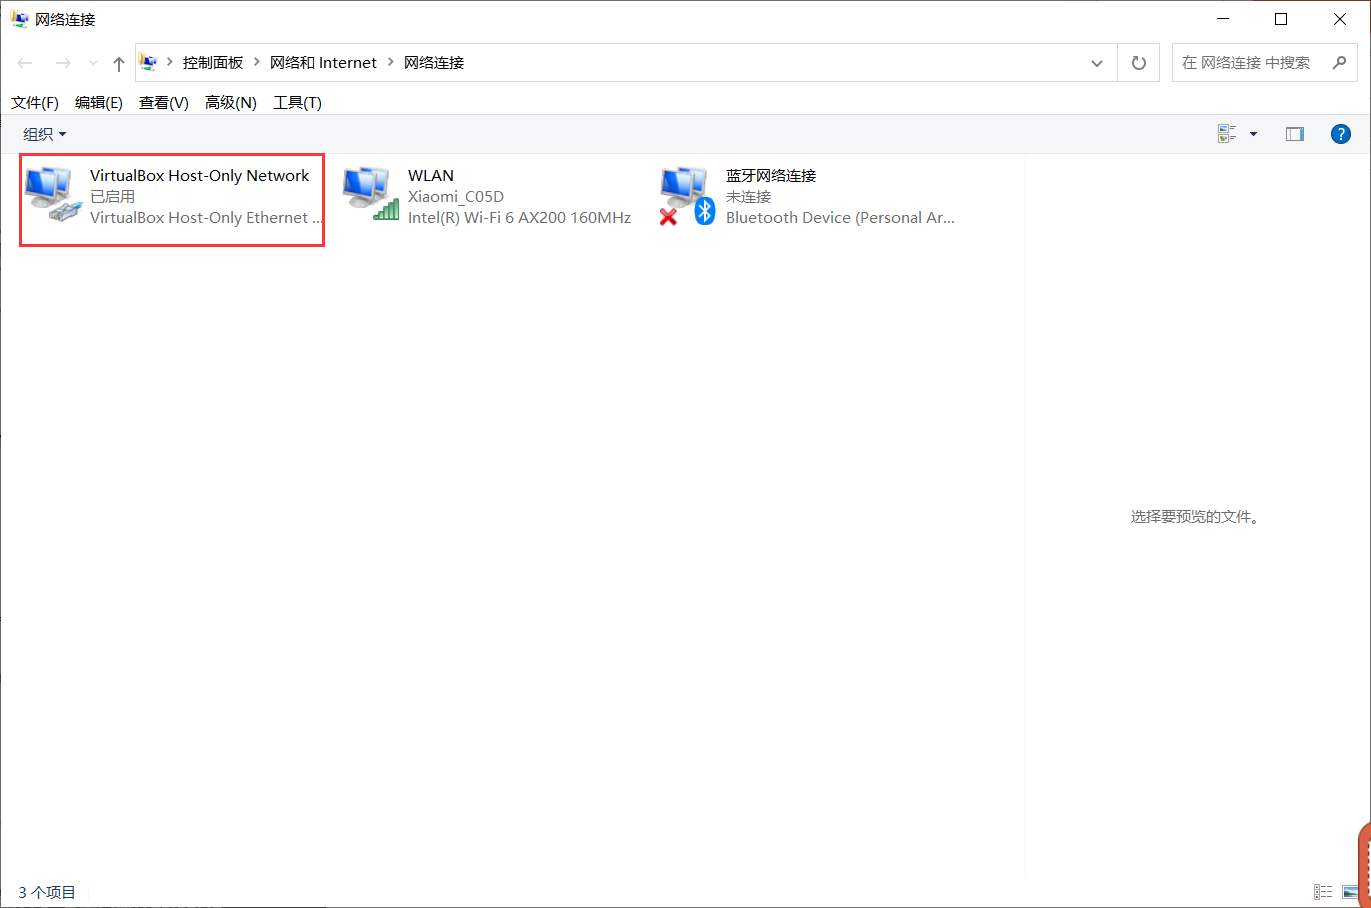
Task: Open the 文件(F) menu
Action: point(35,103)
